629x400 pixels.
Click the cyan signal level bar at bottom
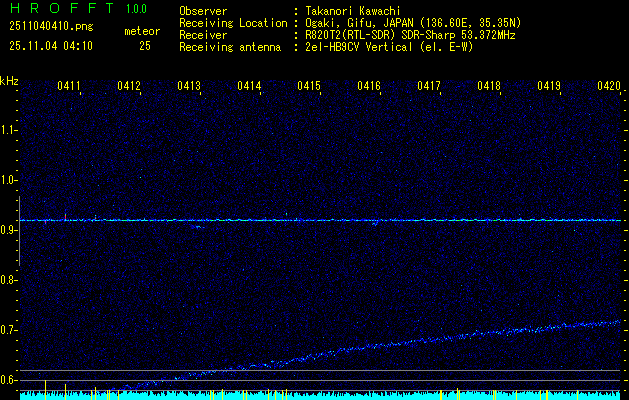320,396
